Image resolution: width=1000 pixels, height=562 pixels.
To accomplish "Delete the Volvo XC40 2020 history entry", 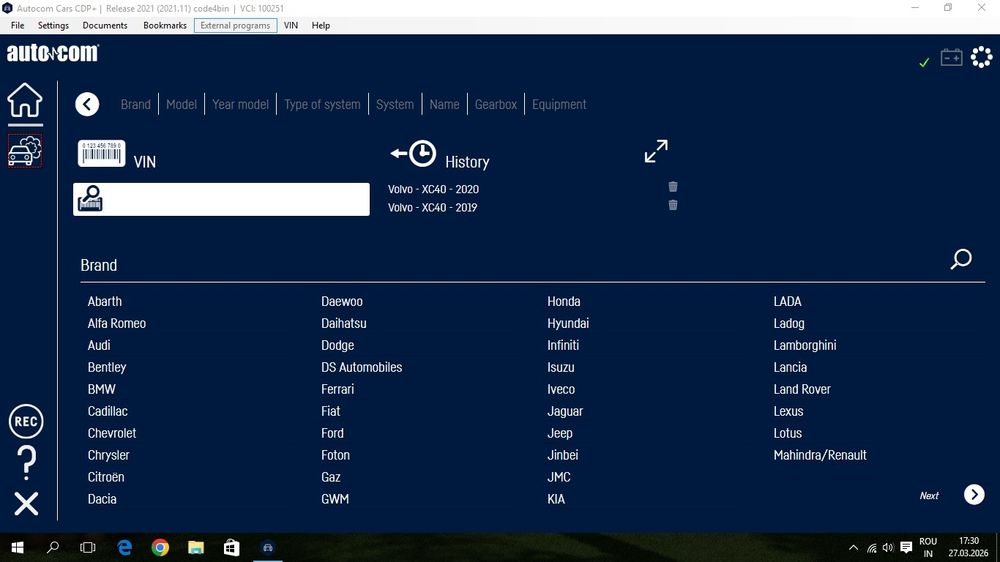I will pos(673,187).
